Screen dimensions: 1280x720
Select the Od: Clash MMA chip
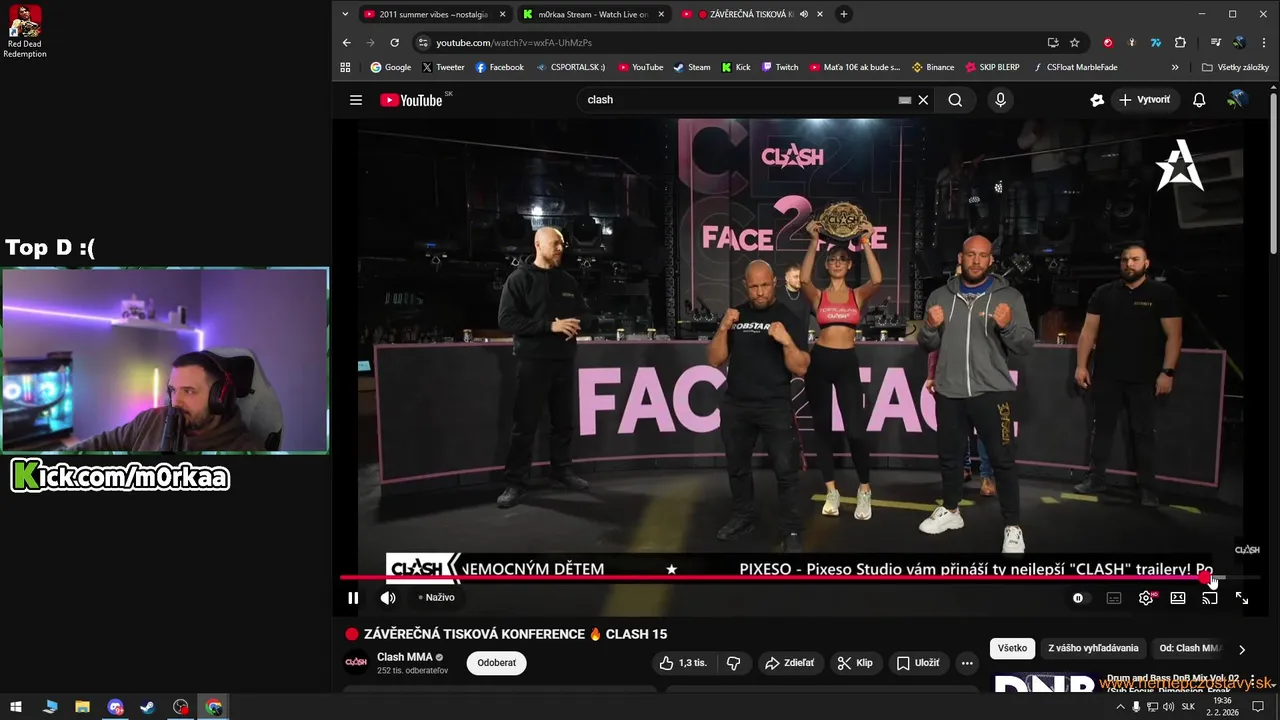pyautogui.click(x=1190, y=648)
